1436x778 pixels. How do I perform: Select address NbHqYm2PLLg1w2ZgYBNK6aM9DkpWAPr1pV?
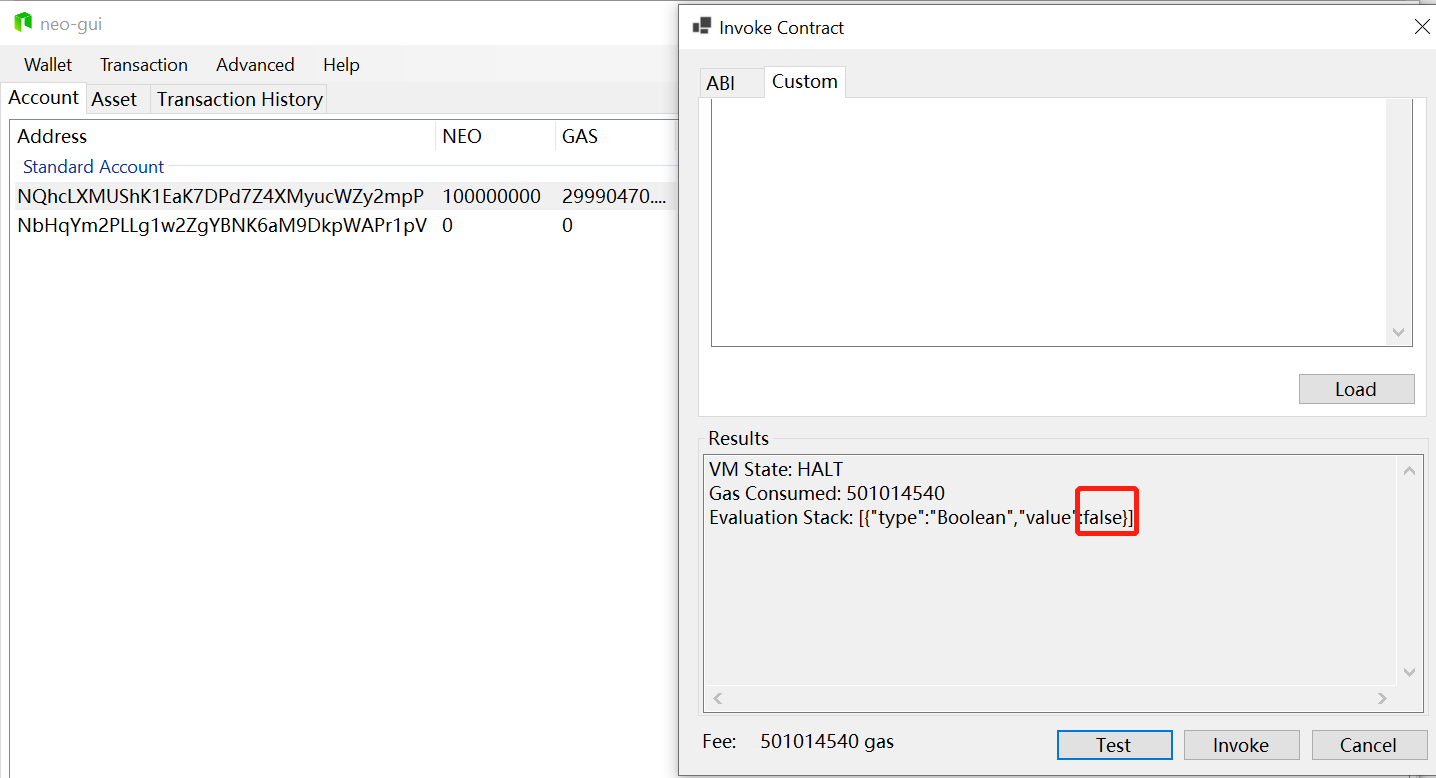222,226
